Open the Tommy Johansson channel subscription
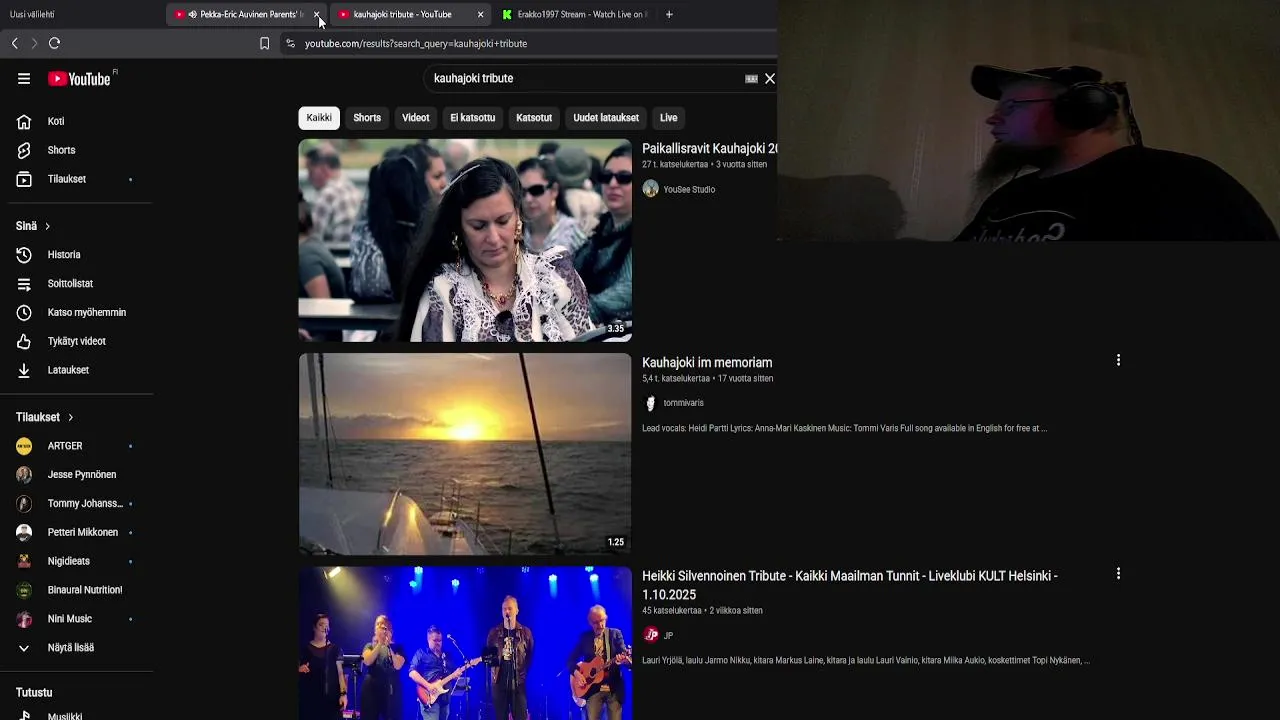 pyautogui.click(x=77, y=504)
